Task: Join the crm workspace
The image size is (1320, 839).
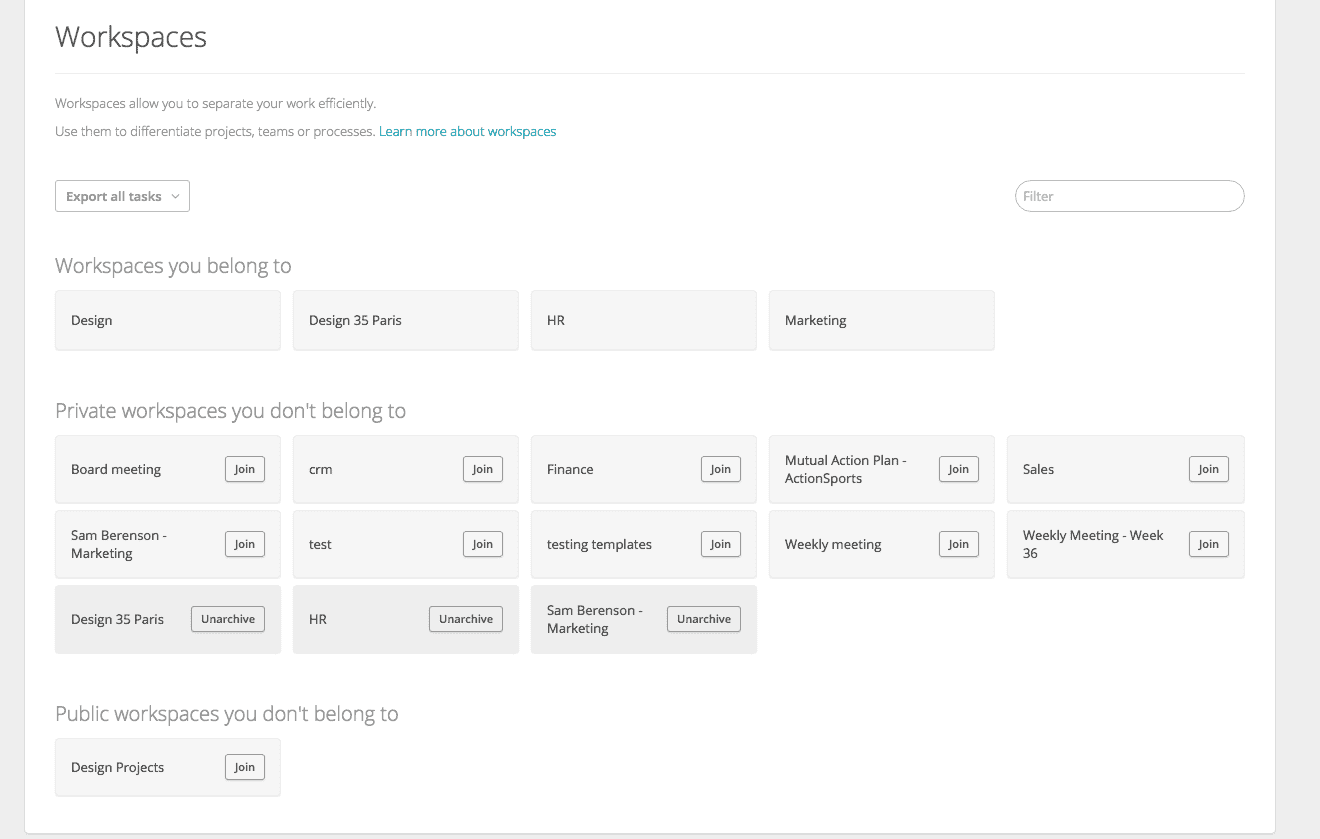Action: (x=483, y=469)
